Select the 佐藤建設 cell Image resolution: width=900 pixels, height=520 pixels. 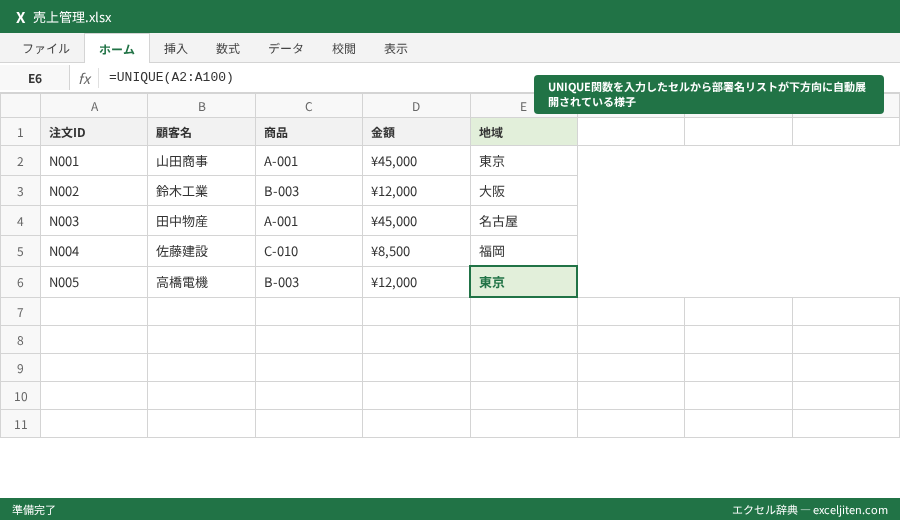coord(201,251)
